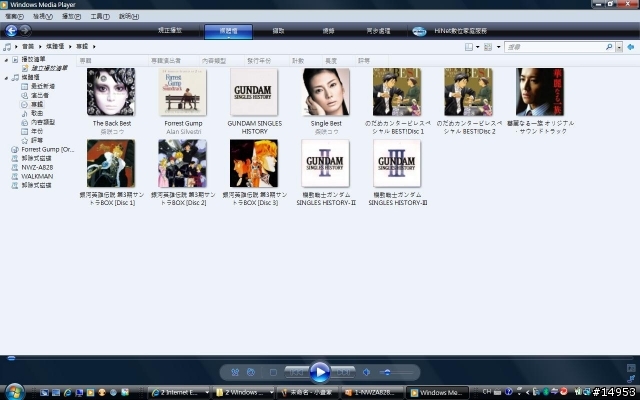Switch to the 同步處理 (Sync) tab

point(378,31)
